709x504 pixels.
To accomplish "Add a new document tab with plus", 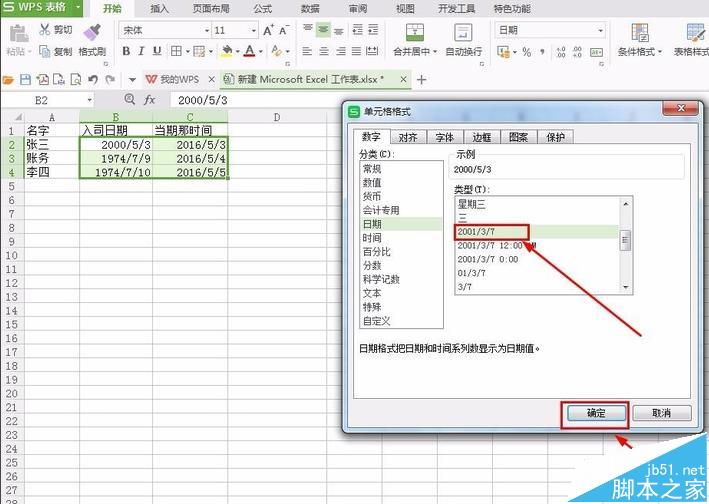I will [421, 80].
